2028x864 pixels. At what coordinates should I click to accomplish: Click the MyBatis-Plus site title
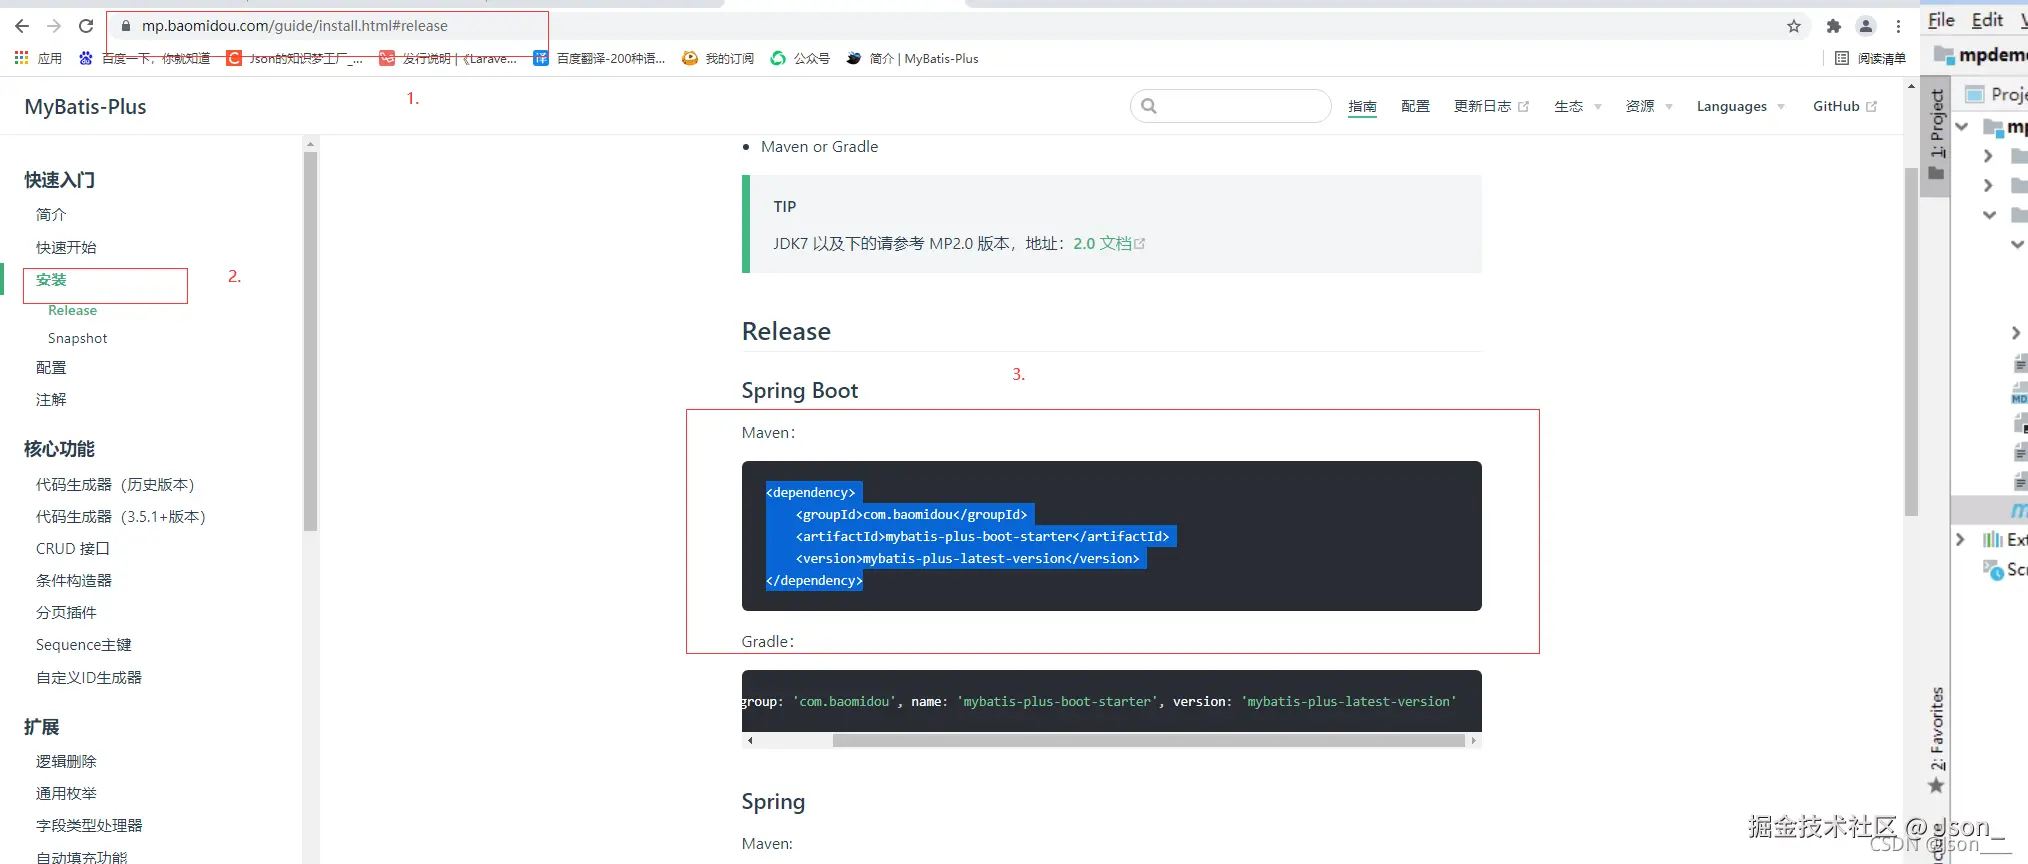tap(85, 107)
